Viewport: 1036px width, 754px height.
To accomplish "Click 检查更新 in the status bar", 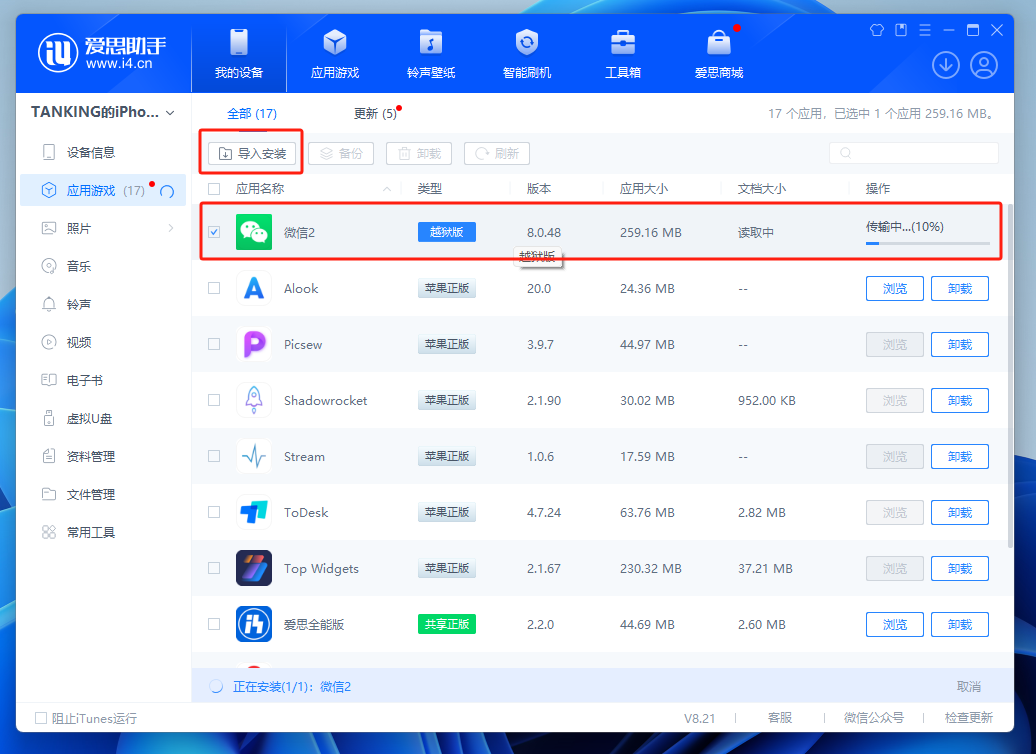I will (x=969, y=718).
